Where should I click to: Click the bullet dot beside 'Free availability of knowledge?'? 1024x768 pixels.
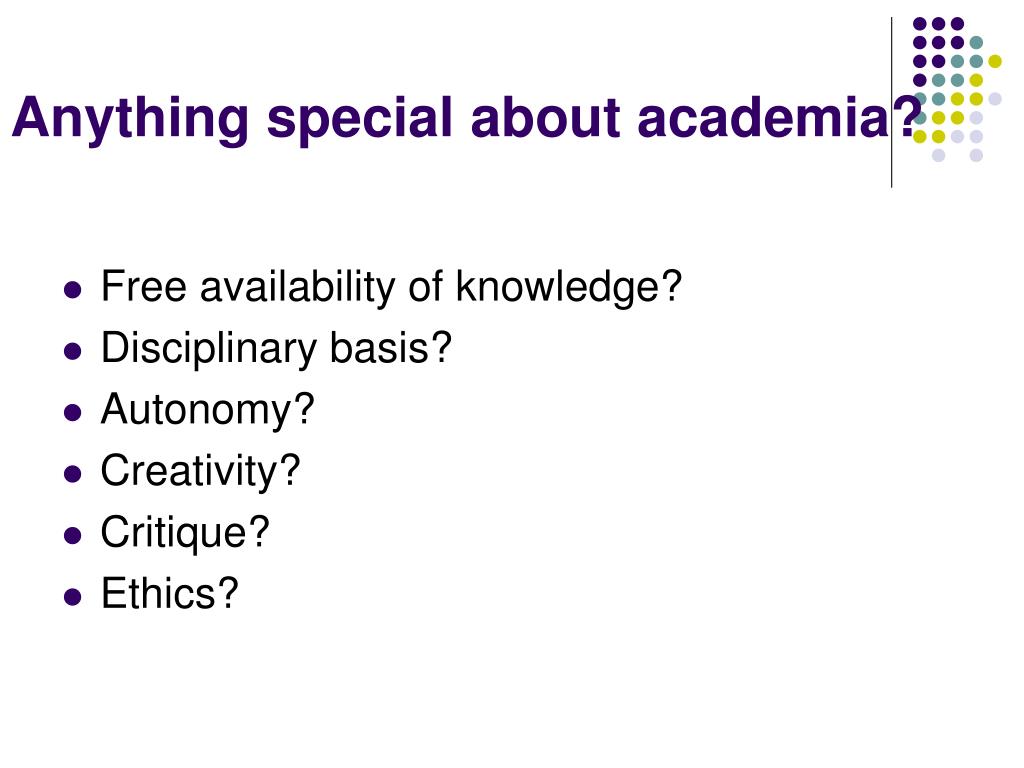pyautogui.click(x=72, y=289)
